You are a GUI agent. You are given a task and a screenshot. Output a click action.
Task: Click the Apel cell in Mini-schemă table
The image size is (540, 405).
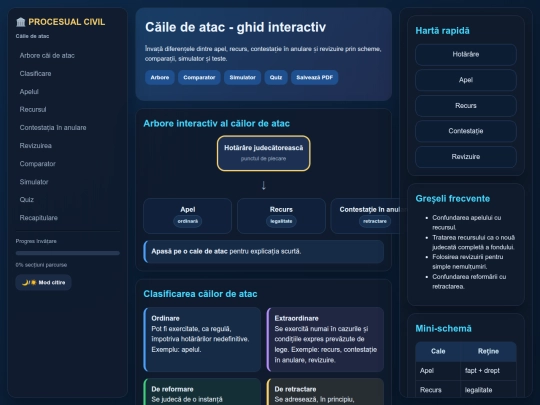(x=438, y=371)
